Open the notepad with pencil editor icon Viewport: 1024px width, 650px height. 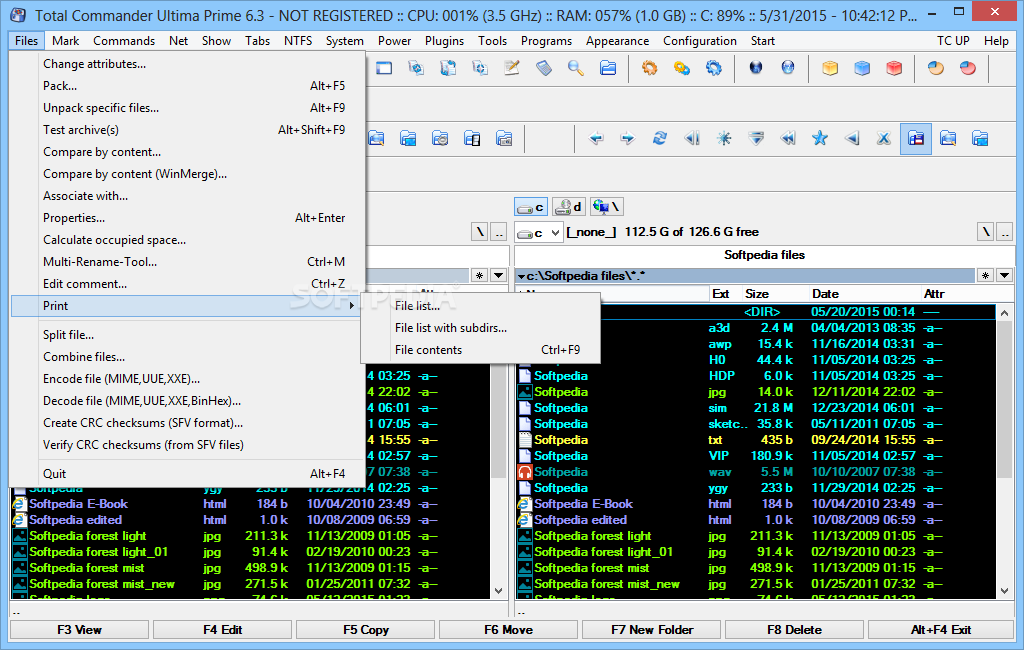[512, 68]
